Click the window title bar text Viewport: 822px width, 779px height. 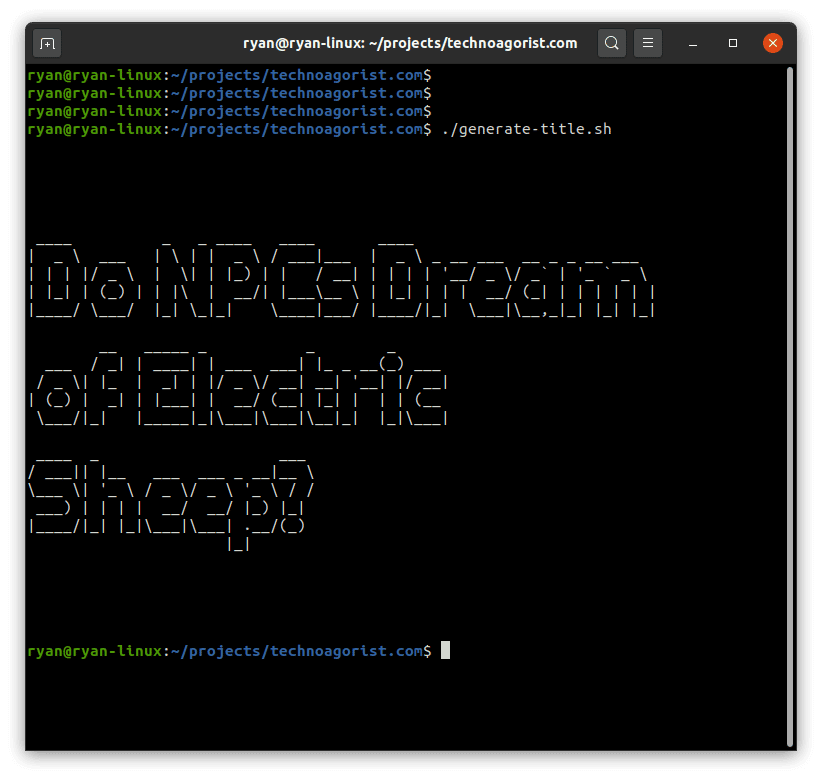point(410,43)
